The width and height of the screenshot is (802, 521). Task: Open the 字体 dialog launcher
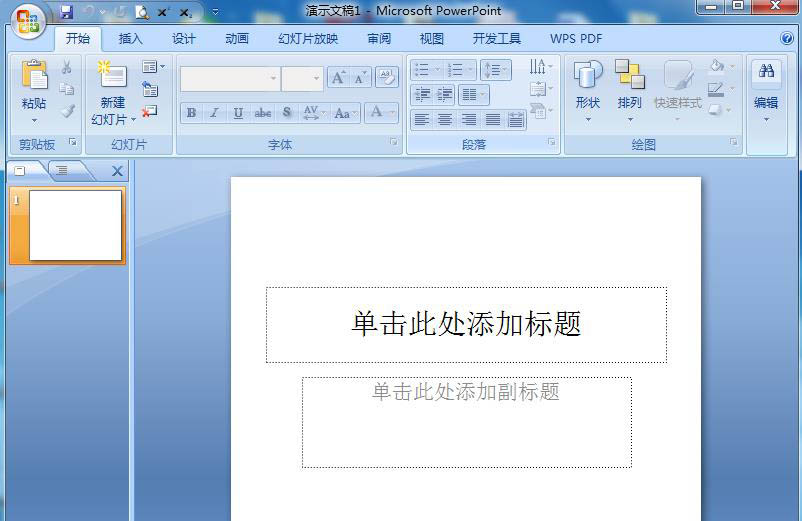[x=394, y=142]
